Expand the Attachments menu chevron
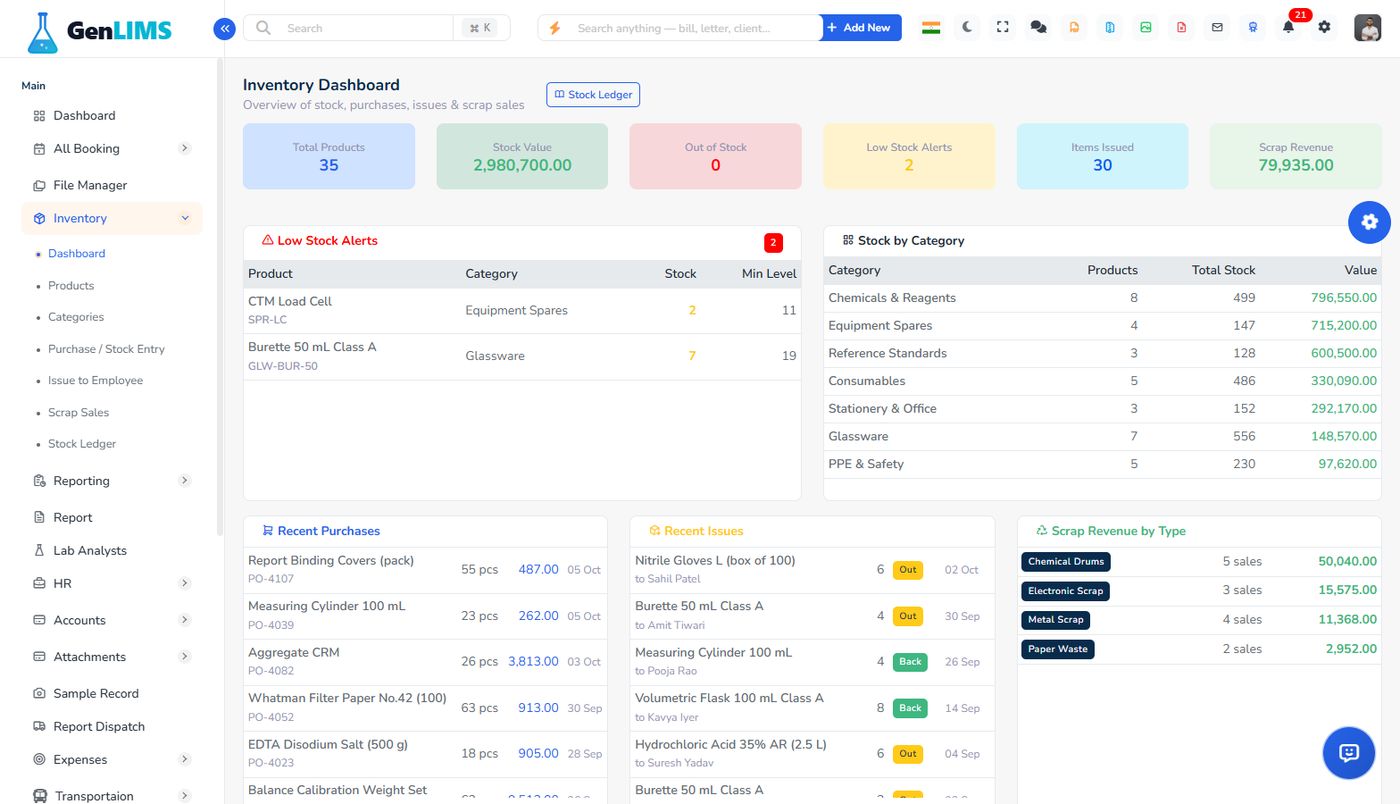 point(184,657)
